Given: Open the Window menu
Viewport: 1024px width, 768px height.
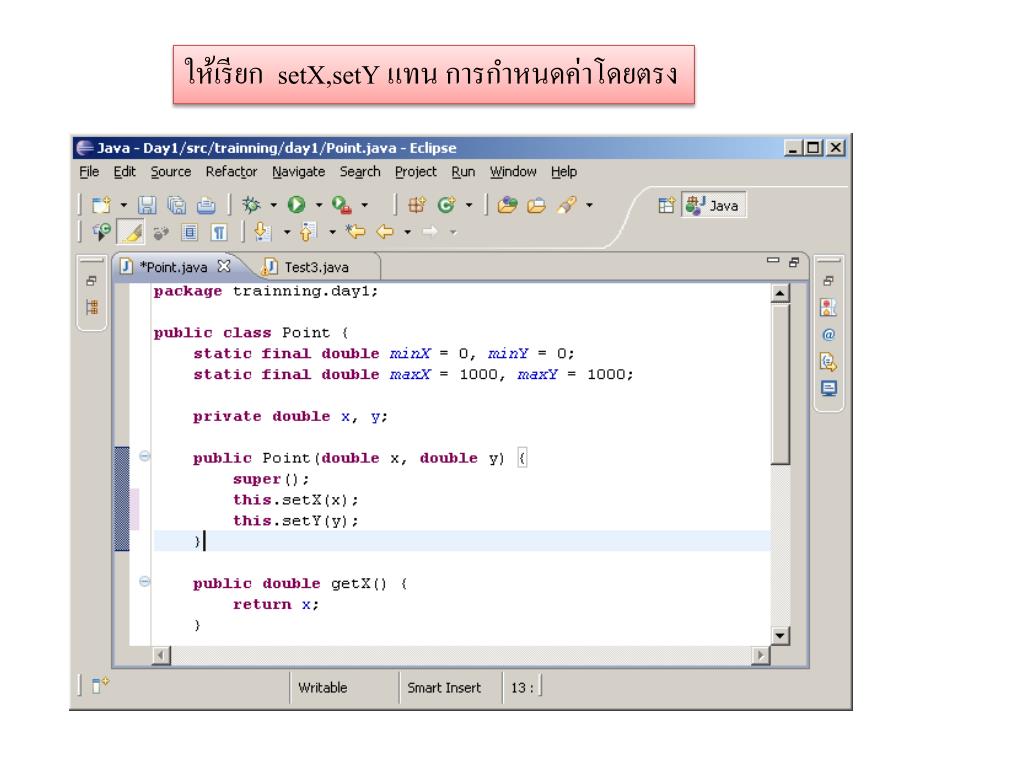Looking at the screenshot, I should pyautogui.click(x=513, y=172).
